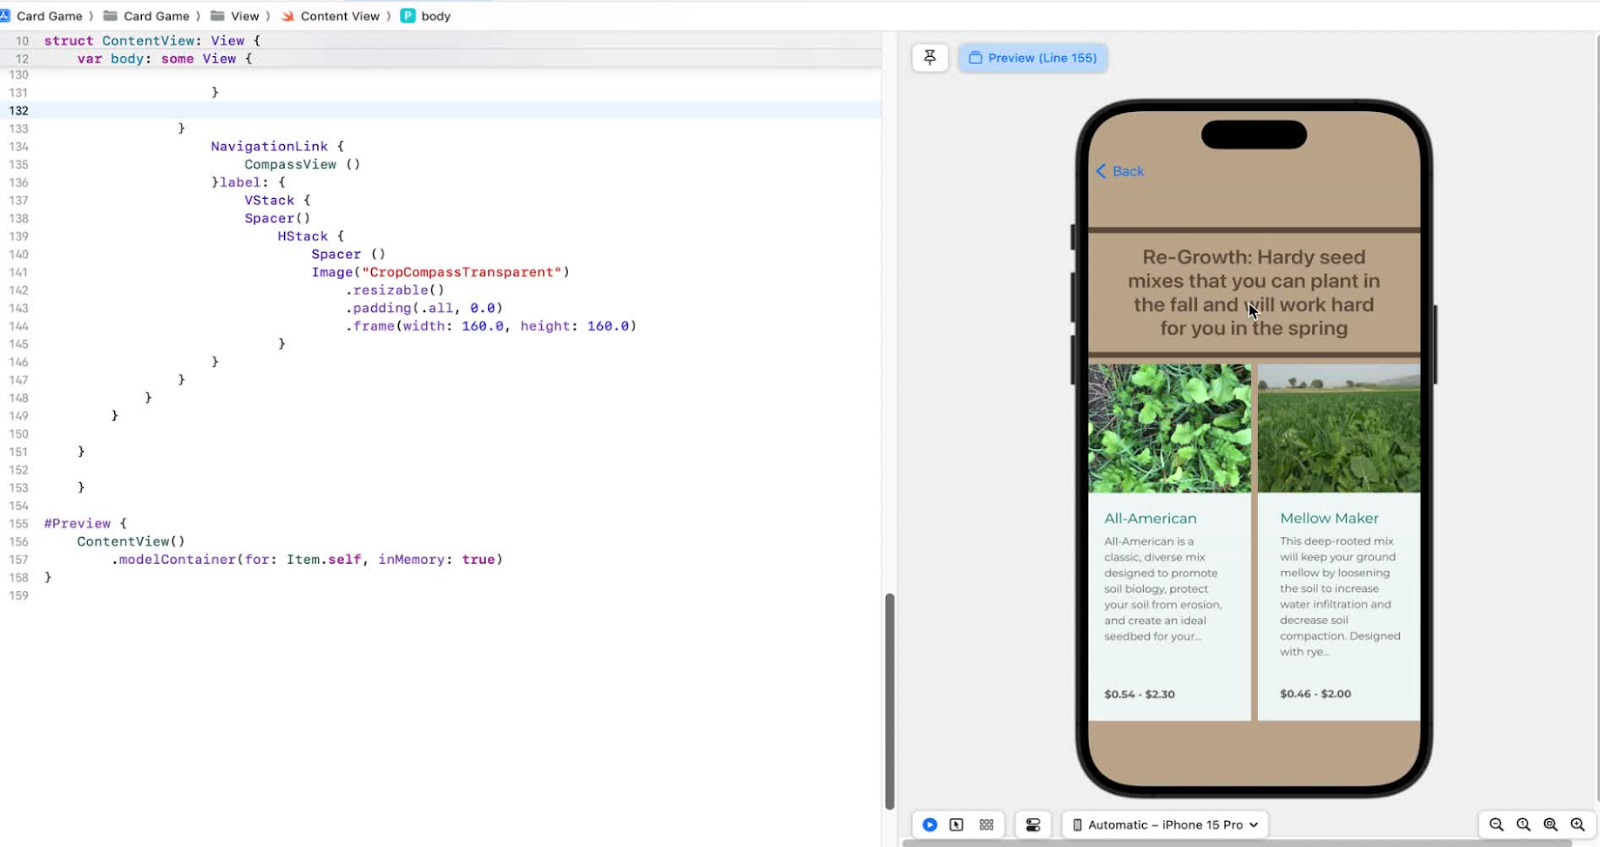Click the $0.46 - $2.00 price

pos(1315,694)
